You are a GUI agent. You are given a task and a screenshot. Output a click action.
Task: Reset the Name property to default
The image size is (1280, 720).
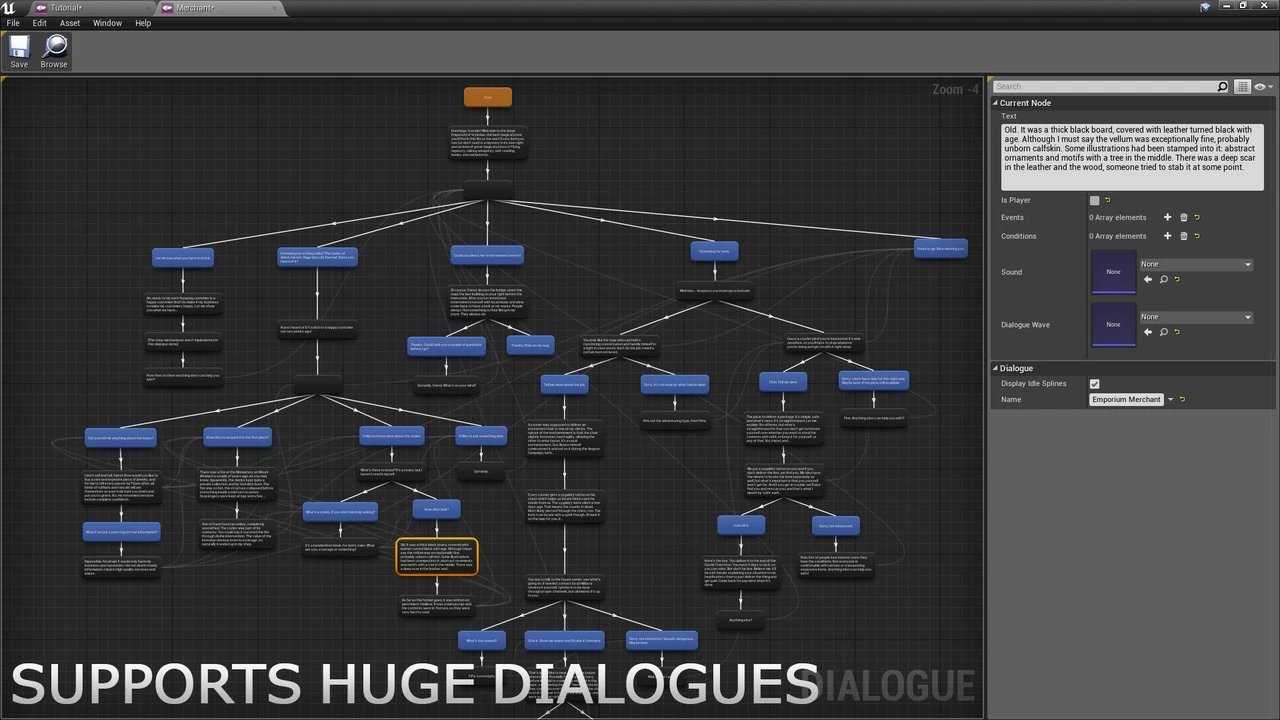coord(1182,400)
